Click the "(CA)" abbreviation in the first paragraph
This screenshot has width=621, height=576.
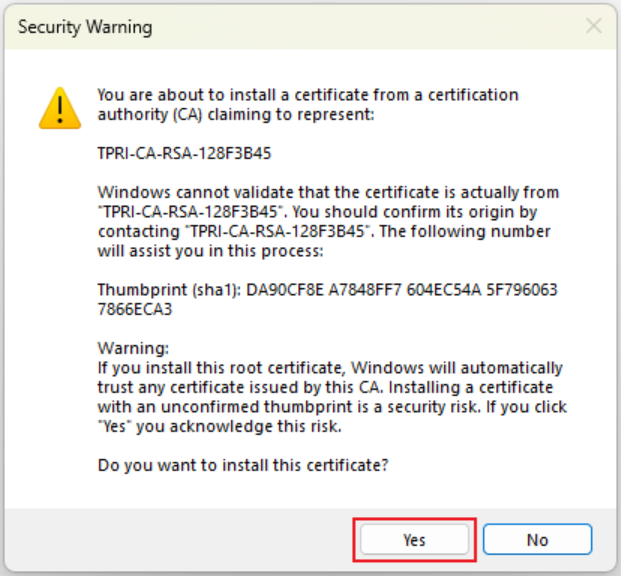187,114
